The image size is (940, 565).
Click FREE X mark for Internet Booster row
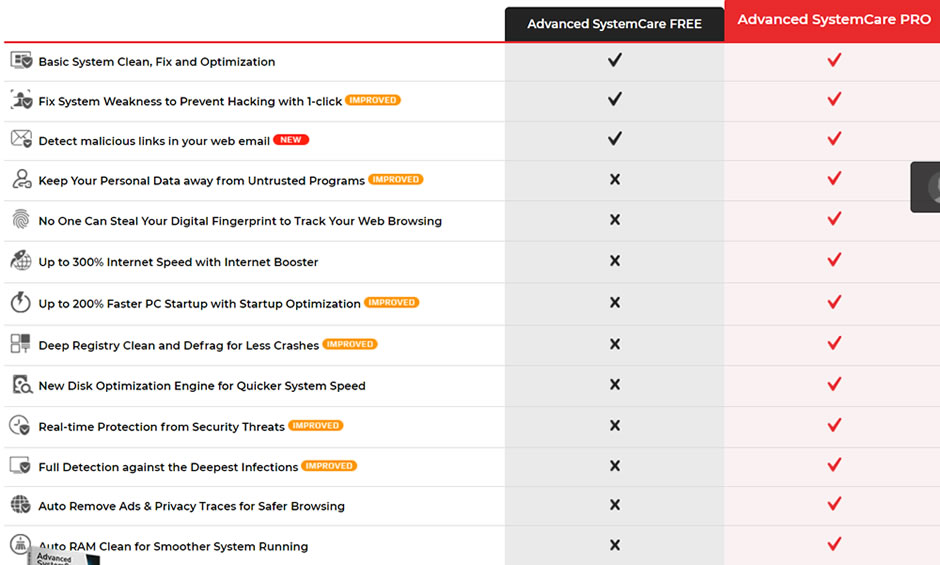coord(614,260)
